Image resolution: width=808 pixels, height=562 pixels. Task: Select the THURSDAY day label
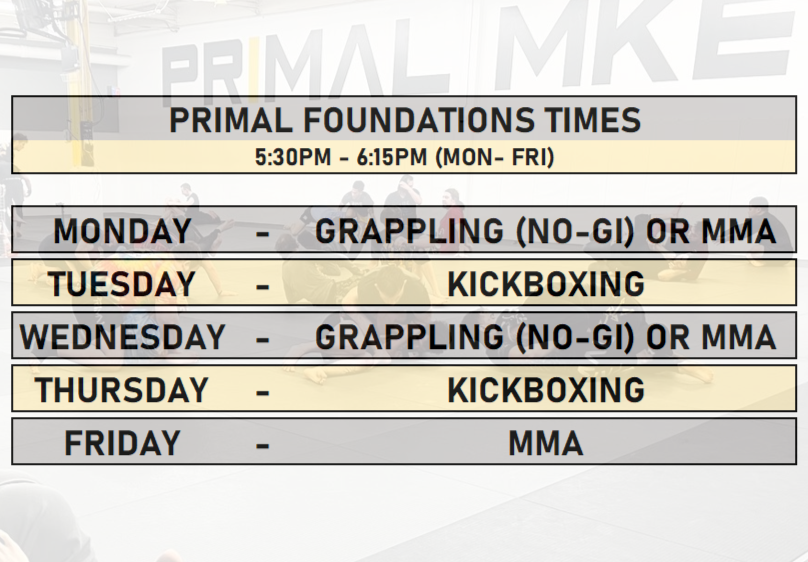click(x=122, y=390)
